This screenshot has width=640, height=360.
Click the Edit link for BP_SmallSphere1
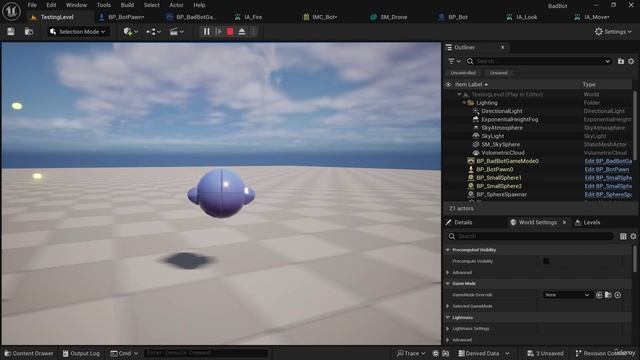(x=608, y=178)
